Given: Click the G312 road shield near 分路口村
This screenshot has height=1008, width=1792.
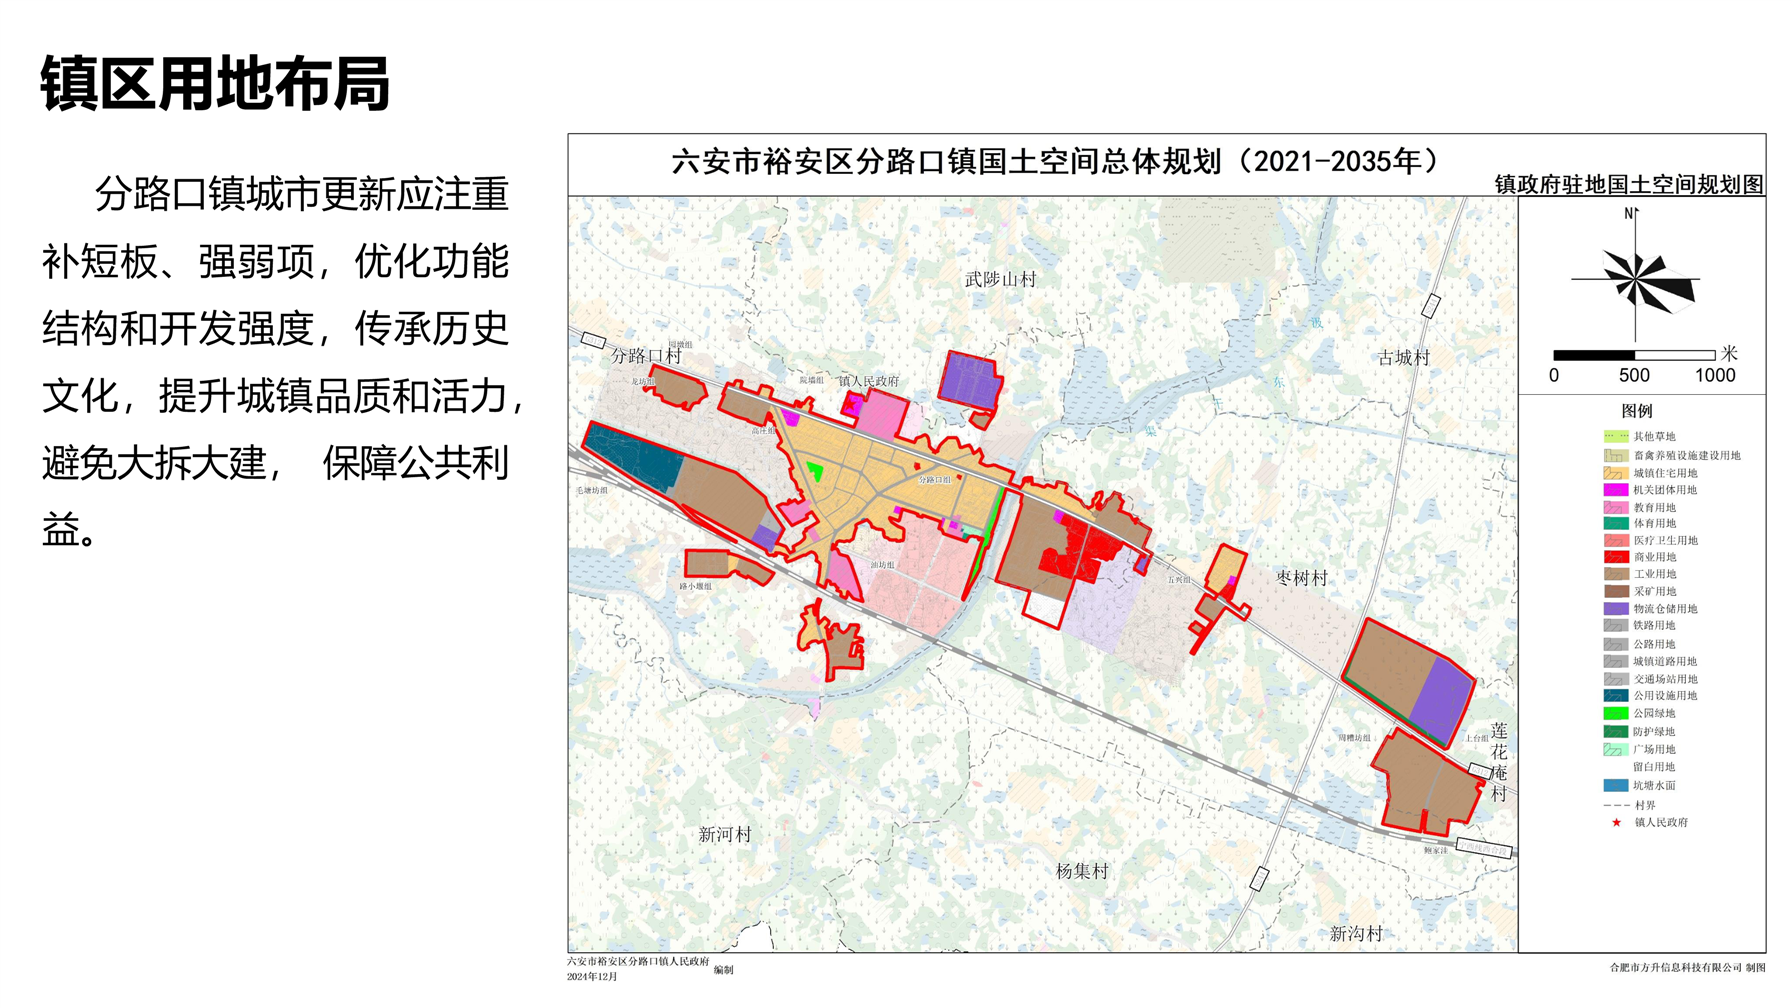Looking at the screenshot, I should 593,341.
